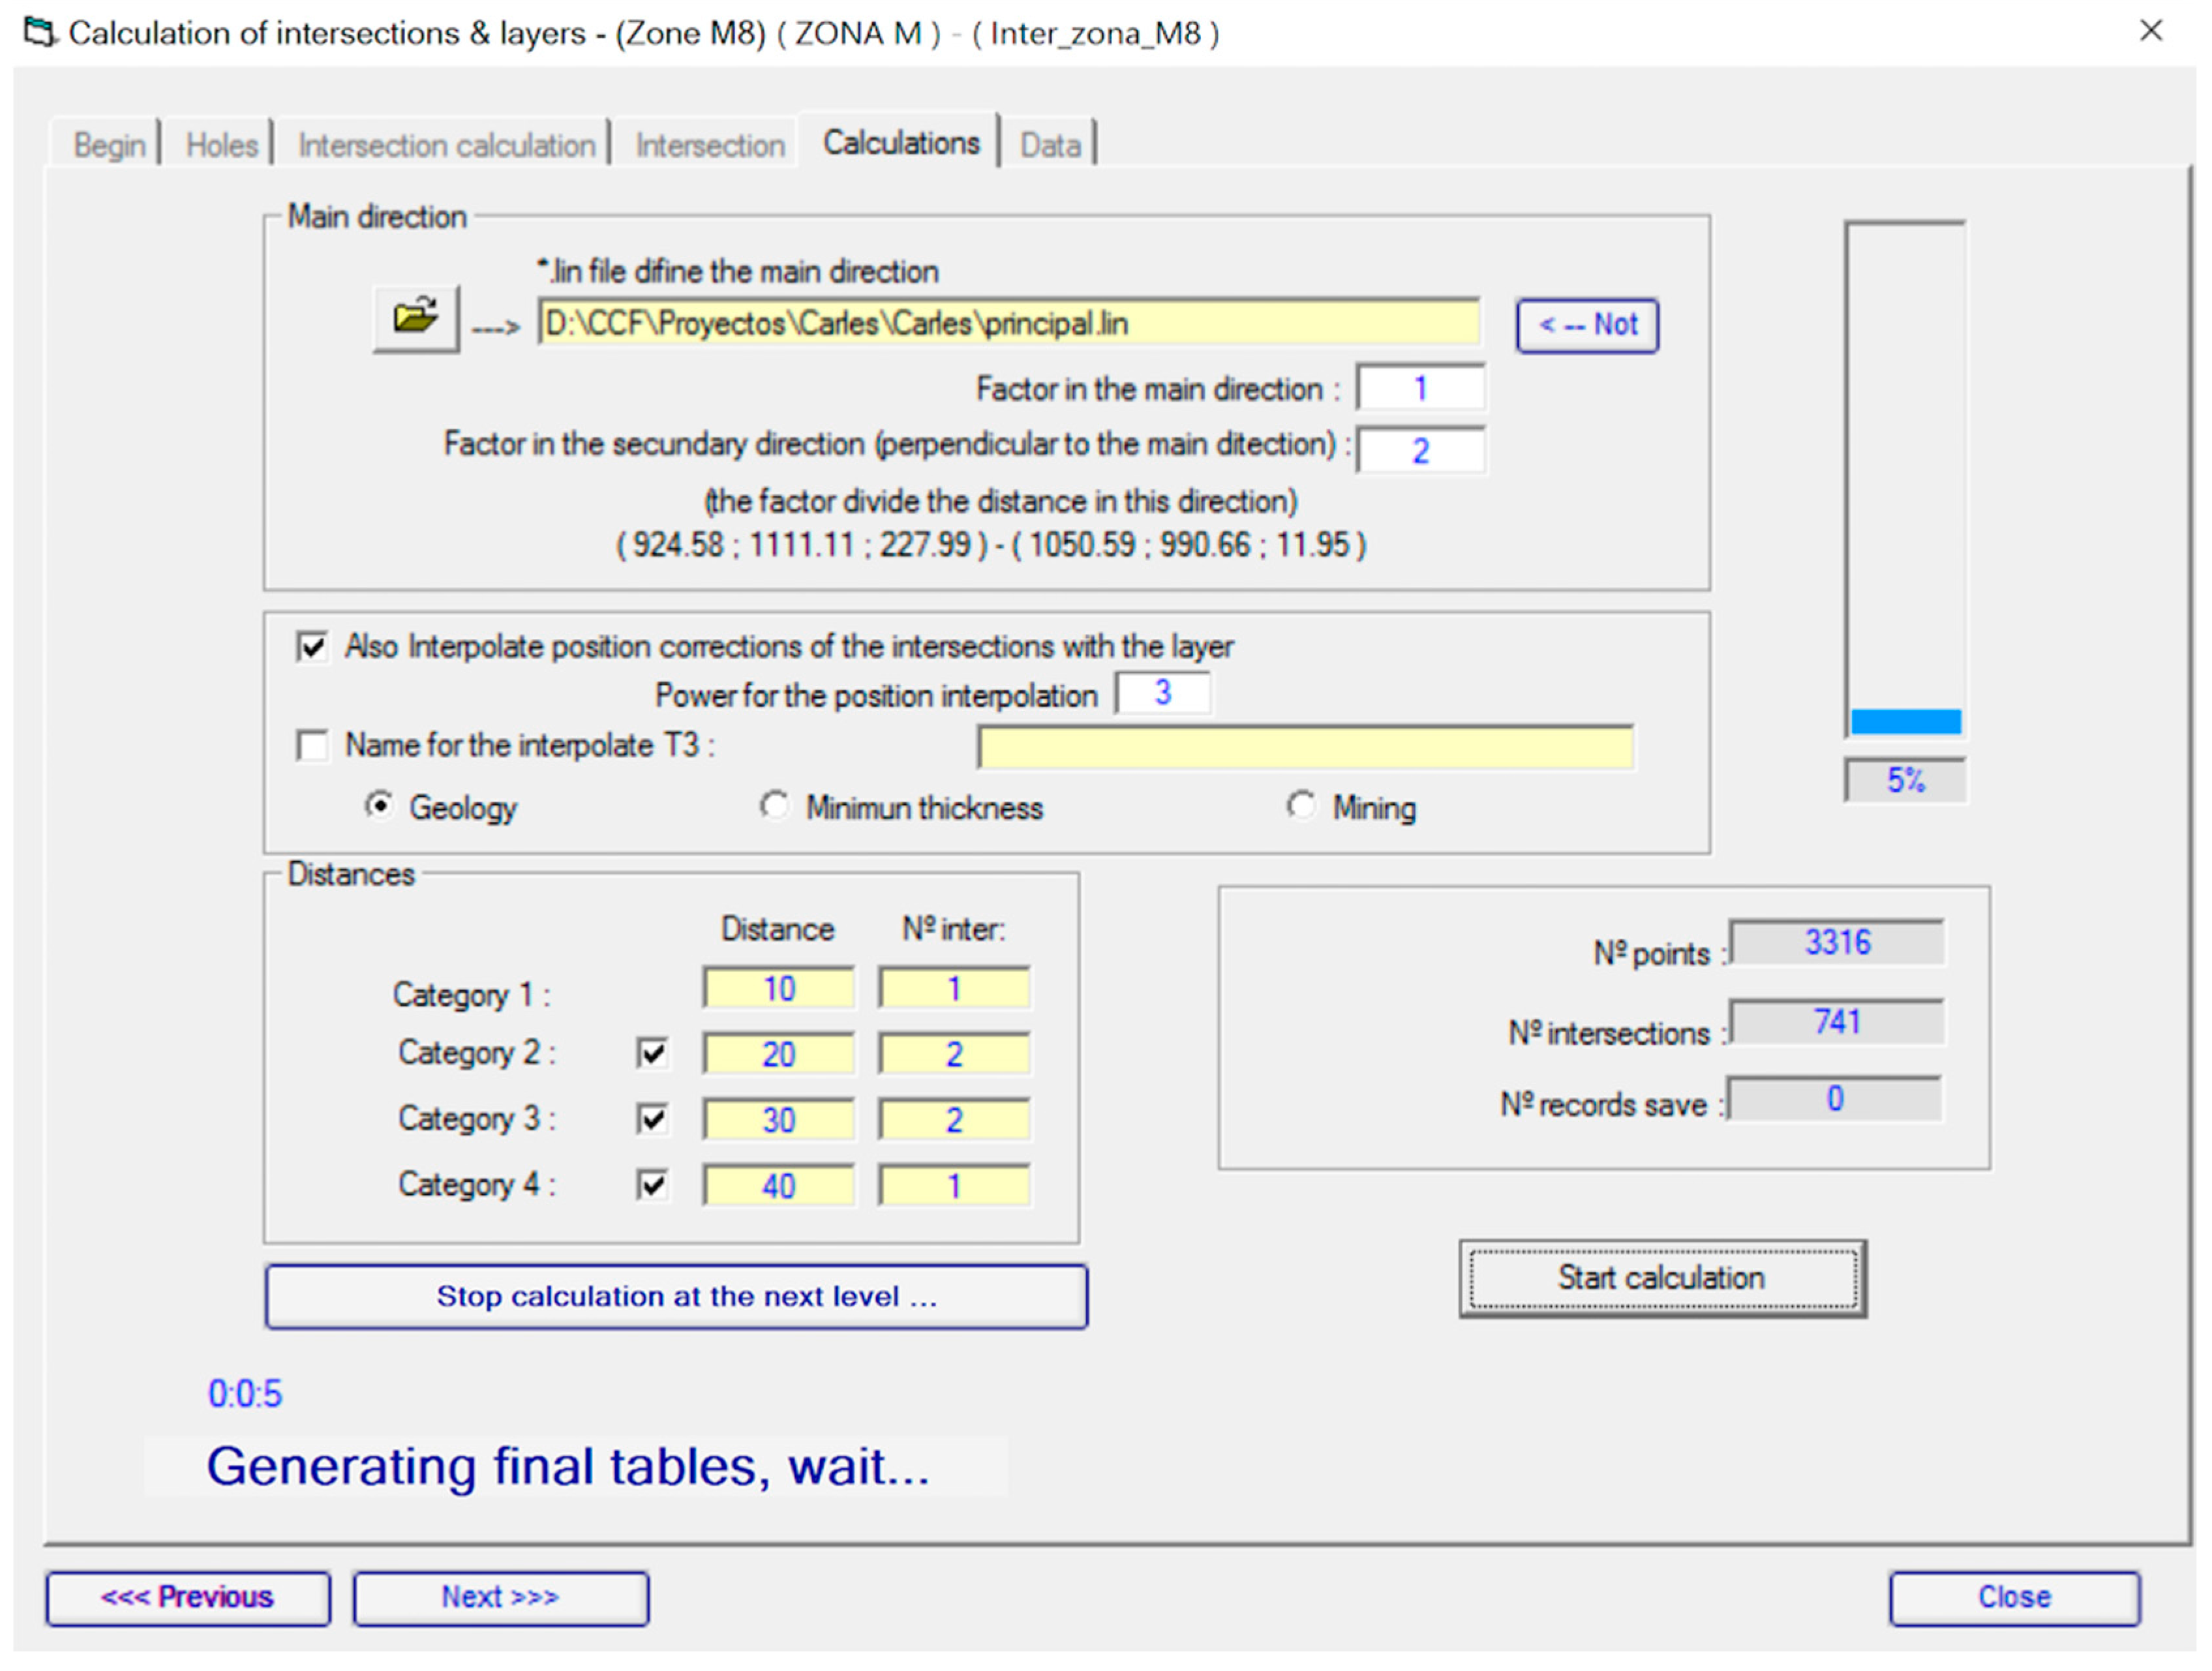Click the open folder icon for .lin file

415,319
